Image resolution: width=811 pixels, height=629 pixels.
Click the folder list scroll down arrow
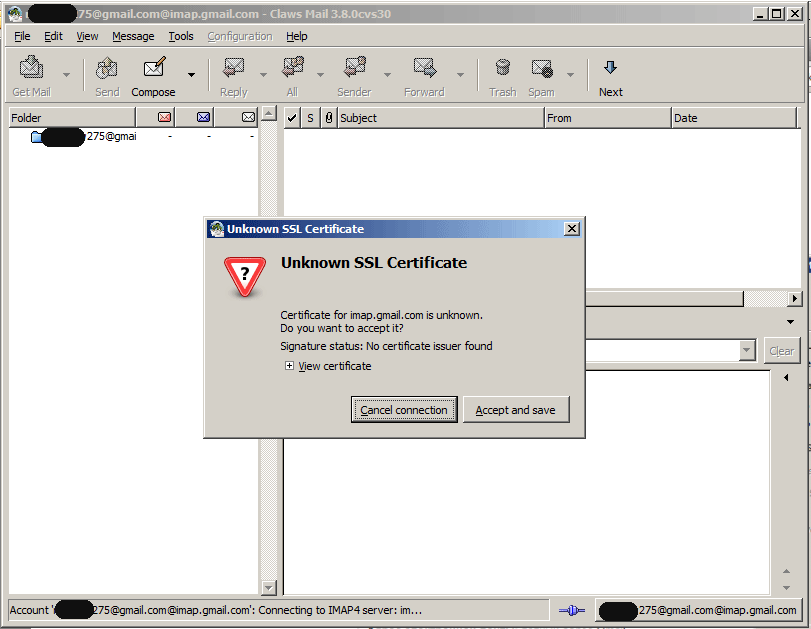[x=268, y=587]
